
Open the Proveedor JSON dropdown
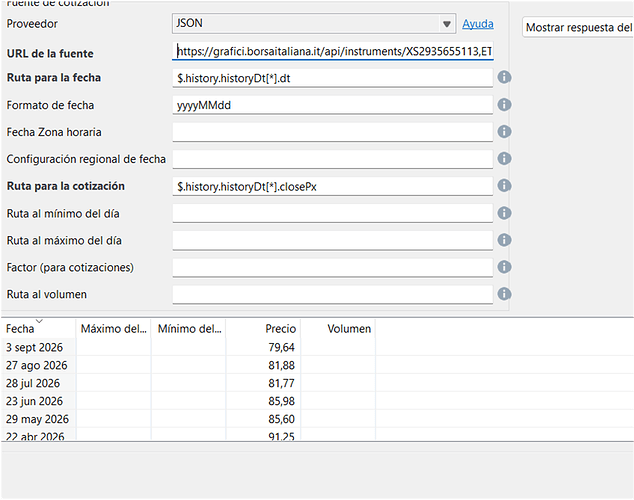pos(314,23)
